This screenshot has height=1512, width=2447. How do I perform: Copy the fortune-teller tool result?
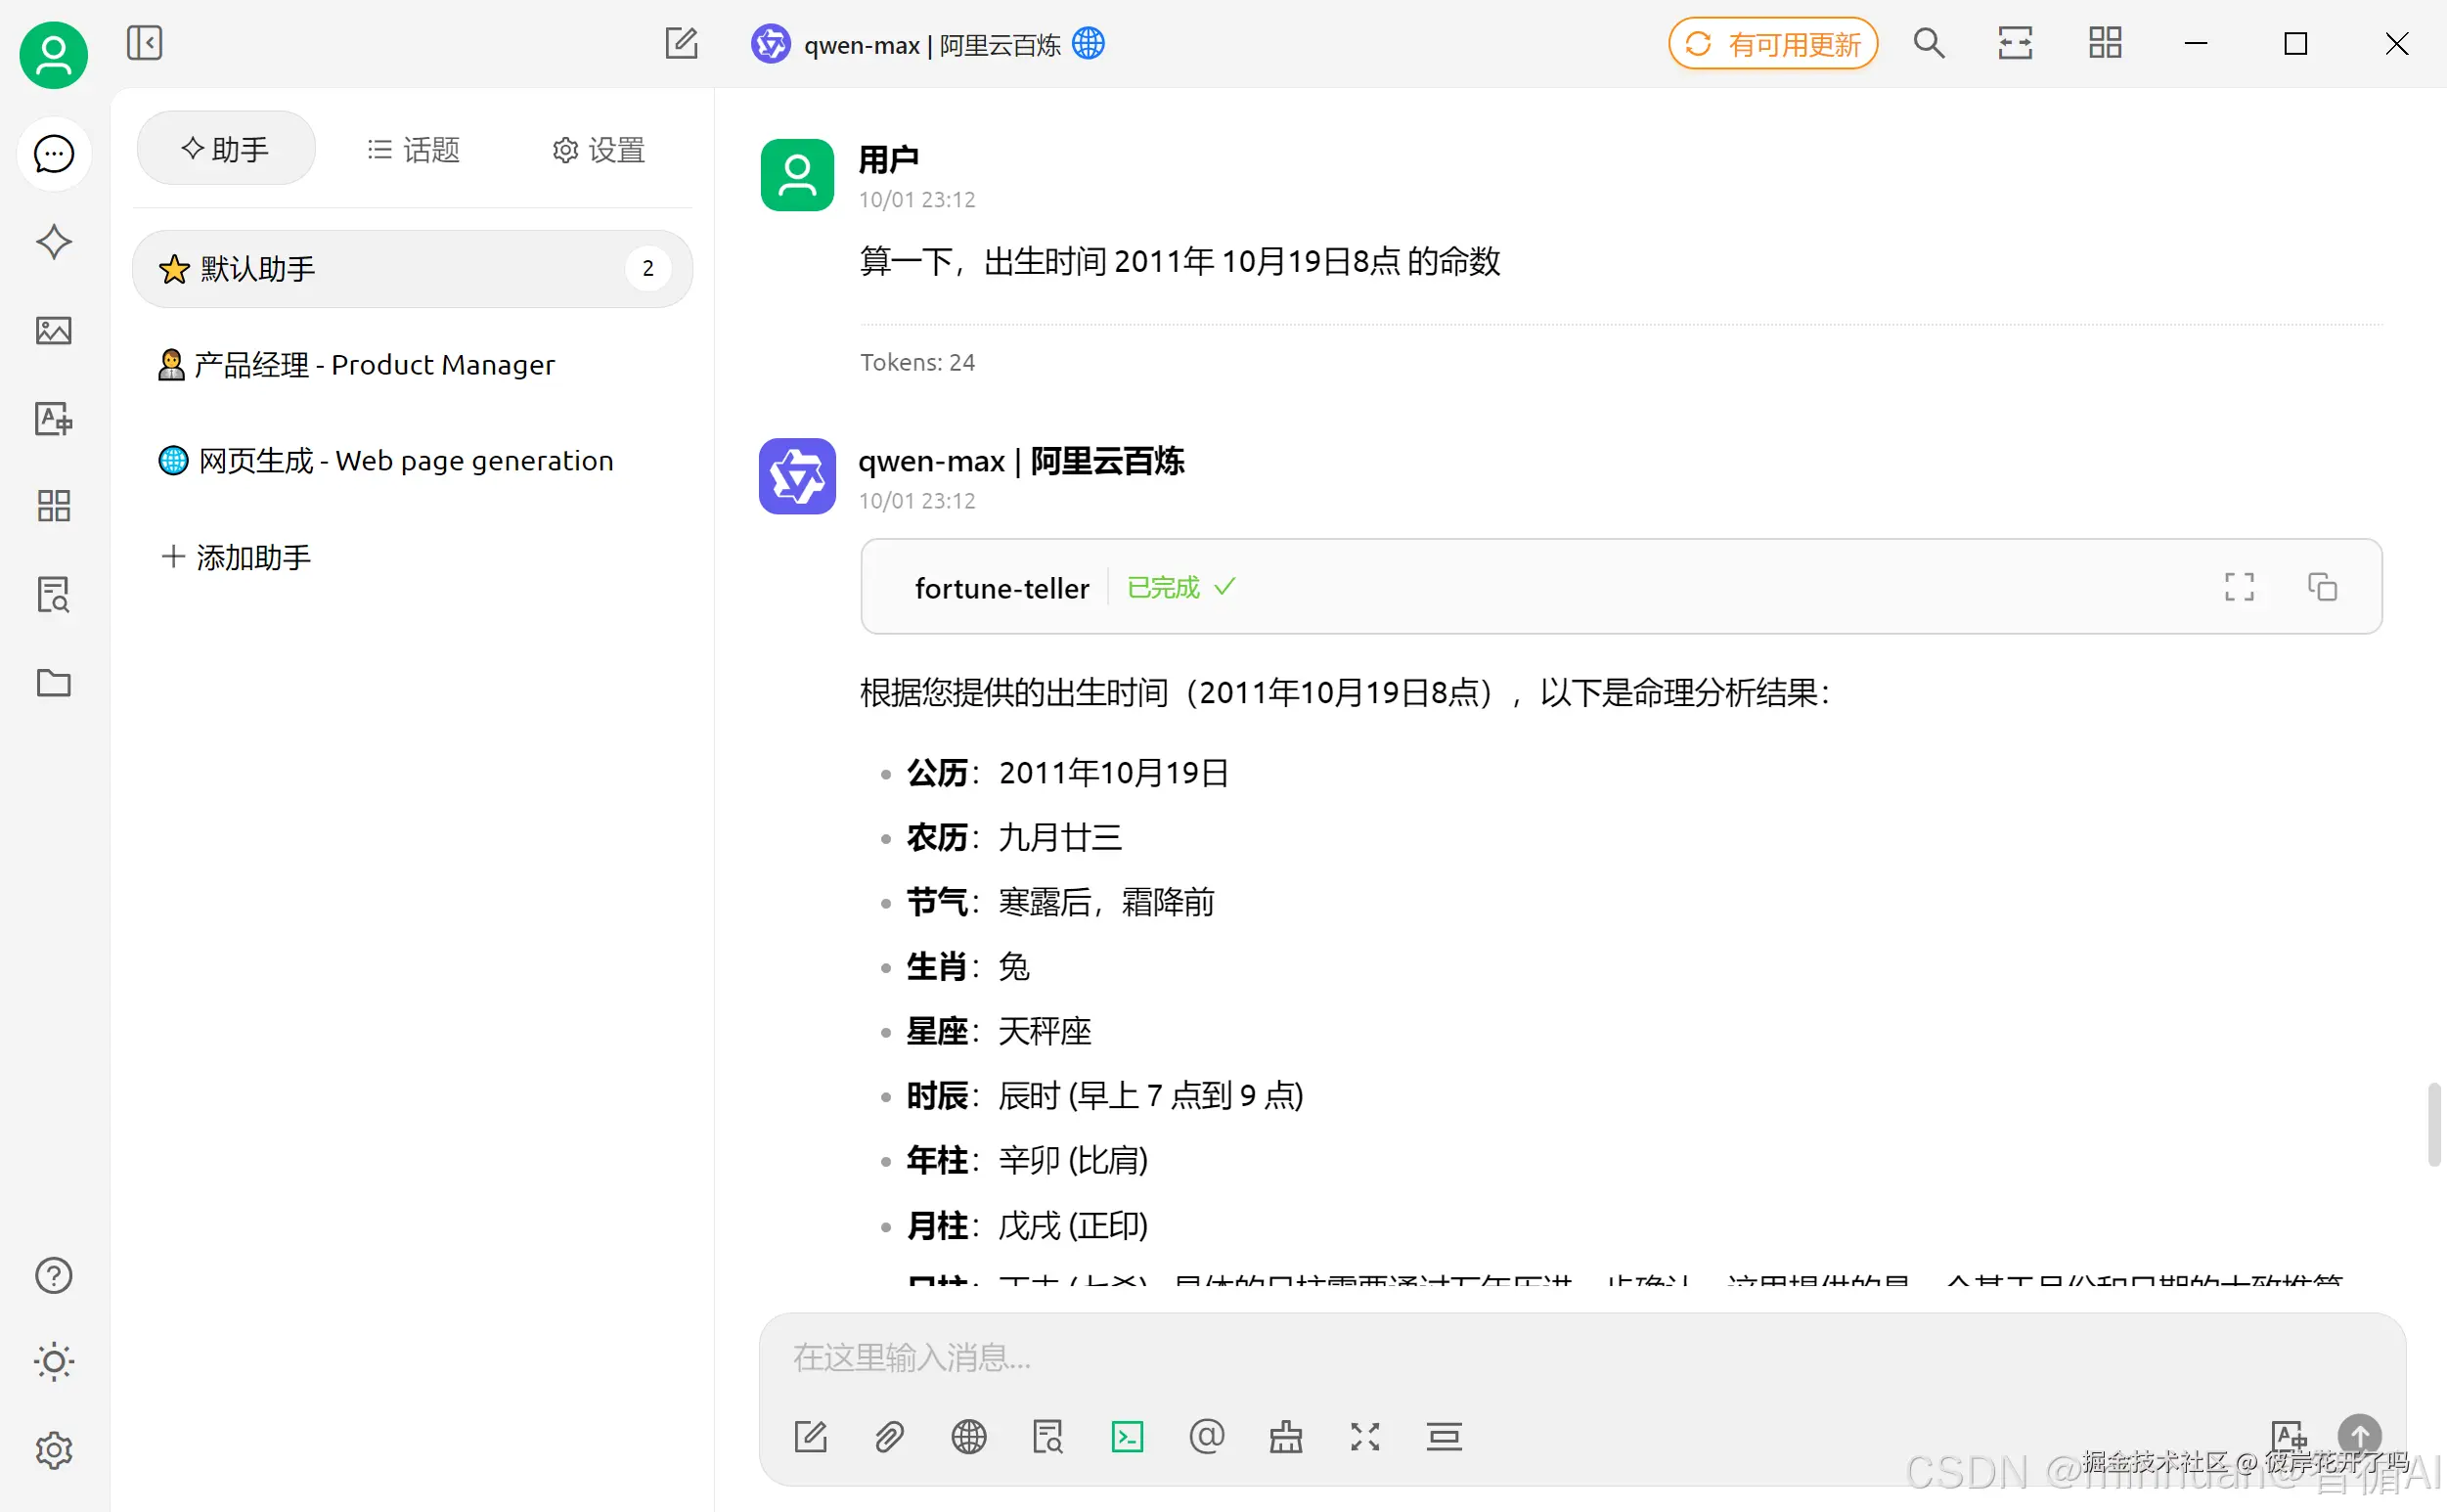(2322, 587)
